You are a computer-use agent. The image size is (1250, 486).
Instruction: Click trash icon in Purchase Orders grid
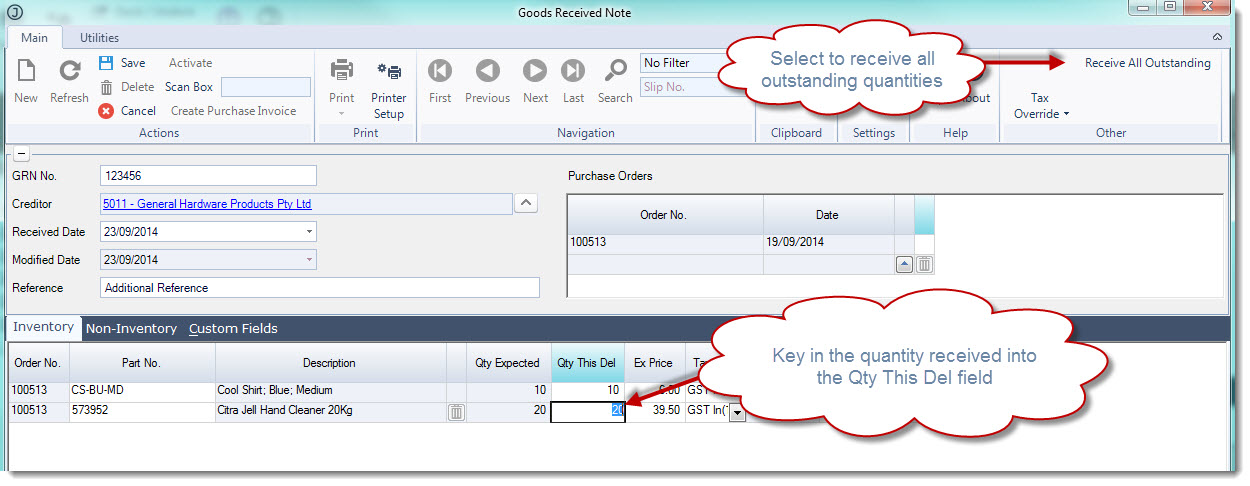925,264
